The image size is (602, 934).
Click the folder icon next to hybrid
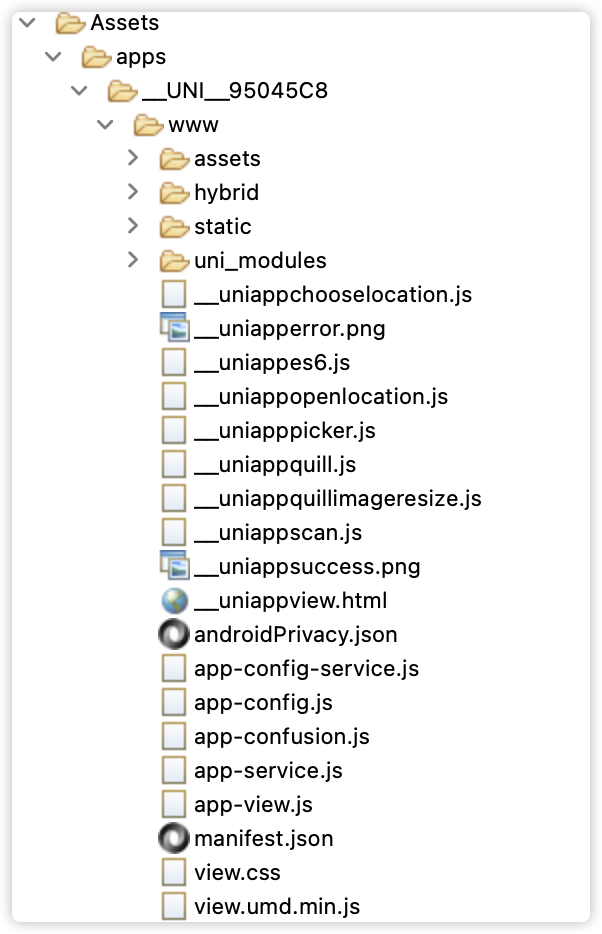174,192
